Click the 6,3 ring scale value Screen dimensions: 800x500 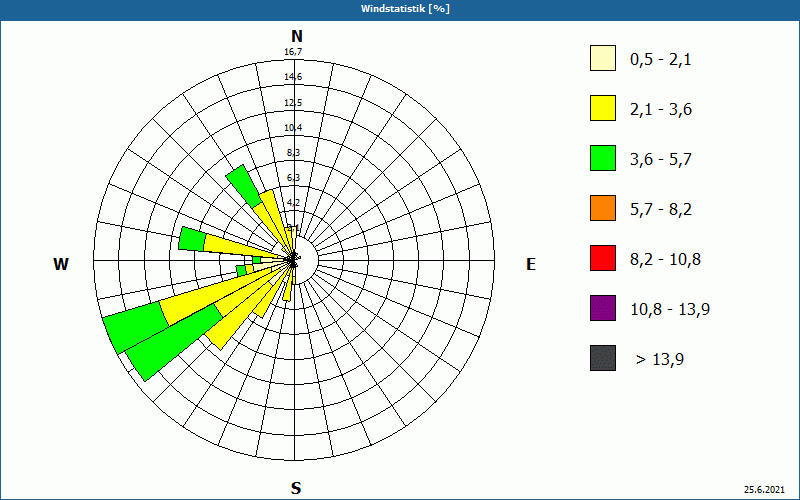[x=293, y=178]
